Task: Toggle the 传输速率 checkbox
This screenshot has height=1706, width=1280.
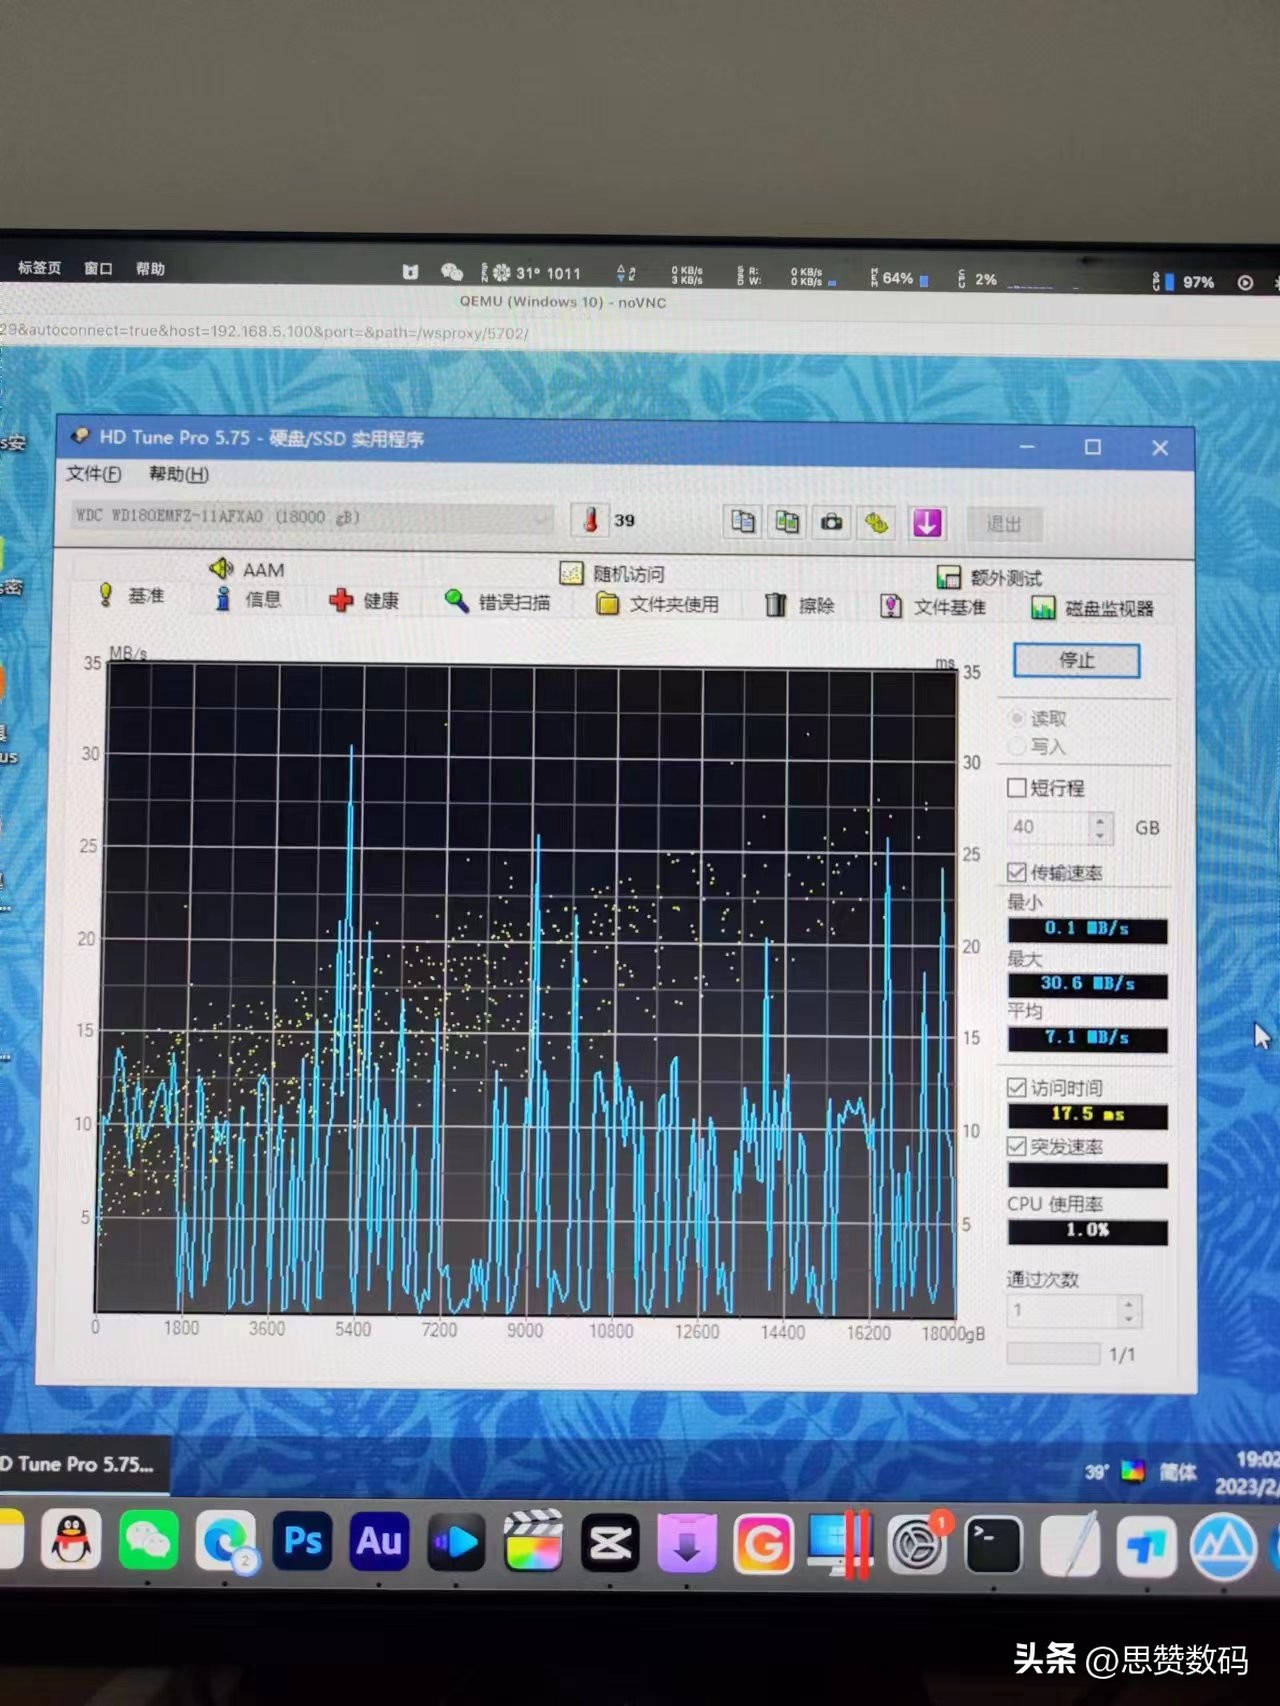Action: coord(1017,872)
